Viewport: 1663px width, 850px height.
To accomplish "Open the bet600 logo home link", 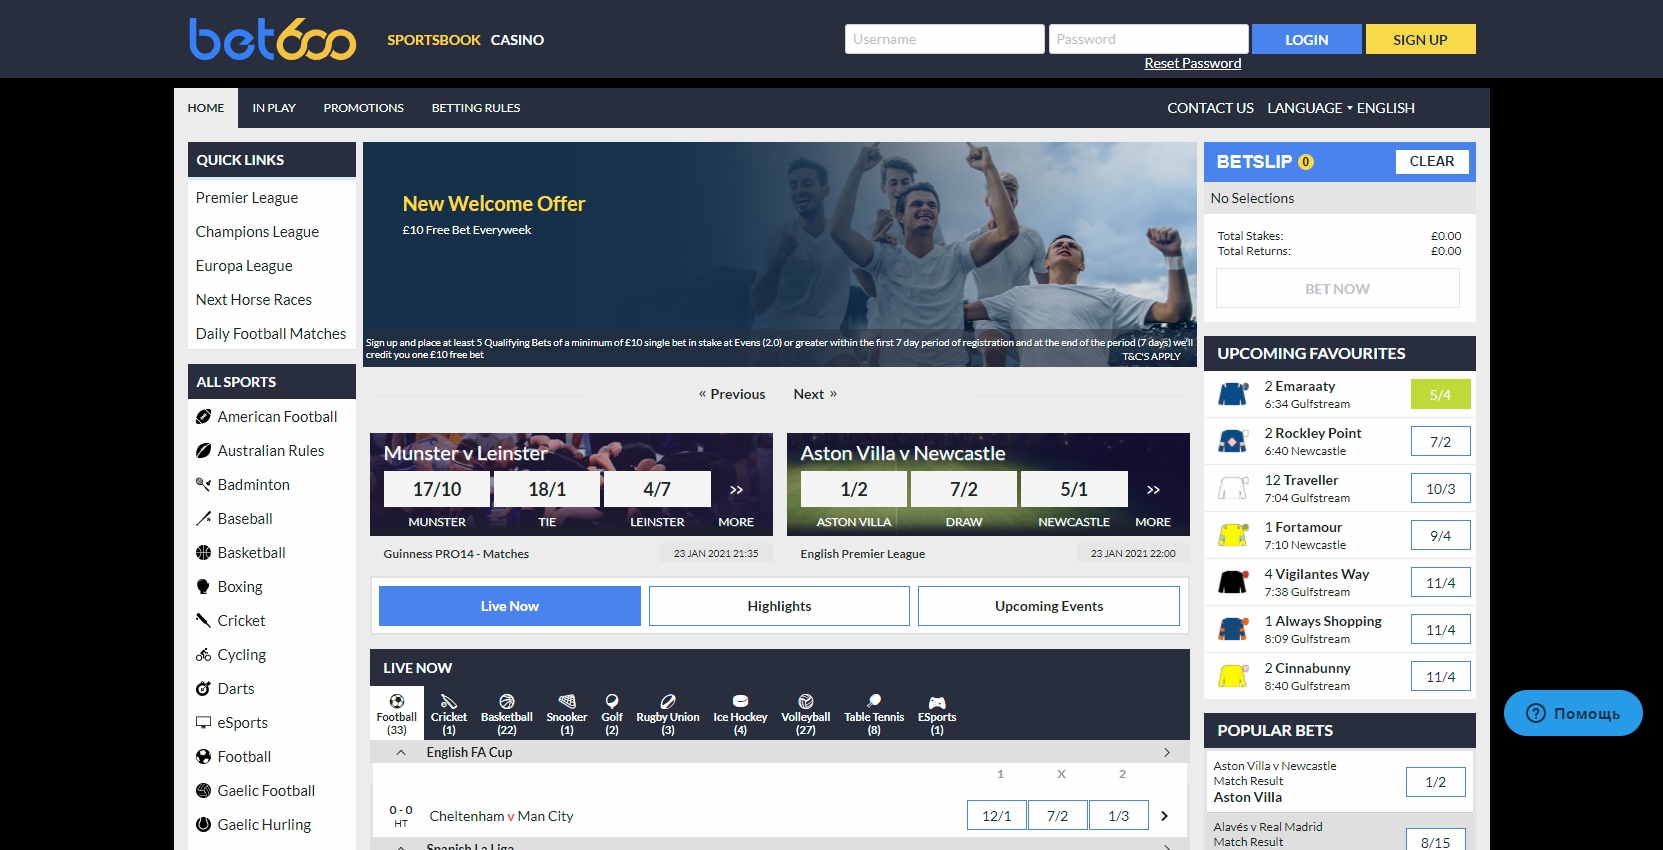I will point(272,39).
